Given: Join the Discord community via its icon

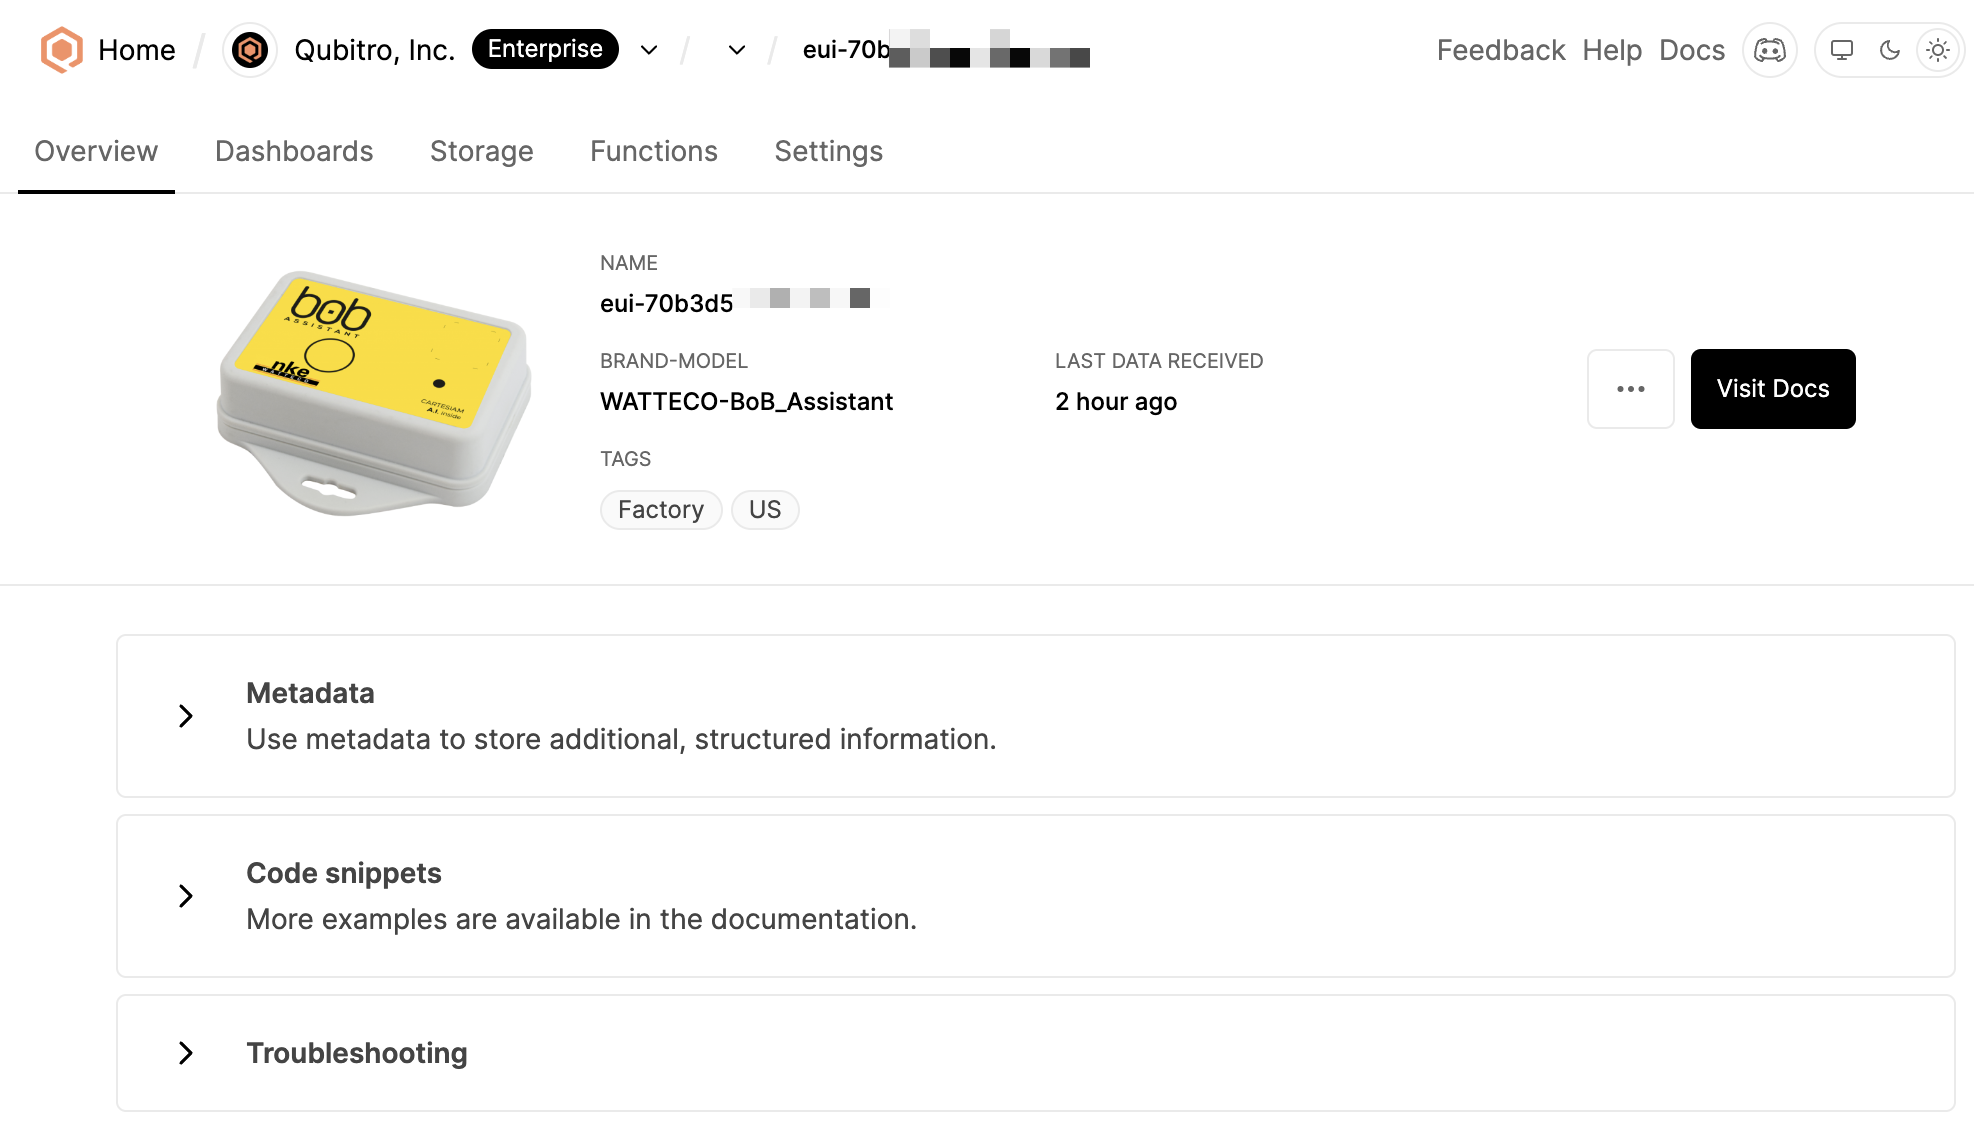Looking at the screenshot, I should (1769, 49).
